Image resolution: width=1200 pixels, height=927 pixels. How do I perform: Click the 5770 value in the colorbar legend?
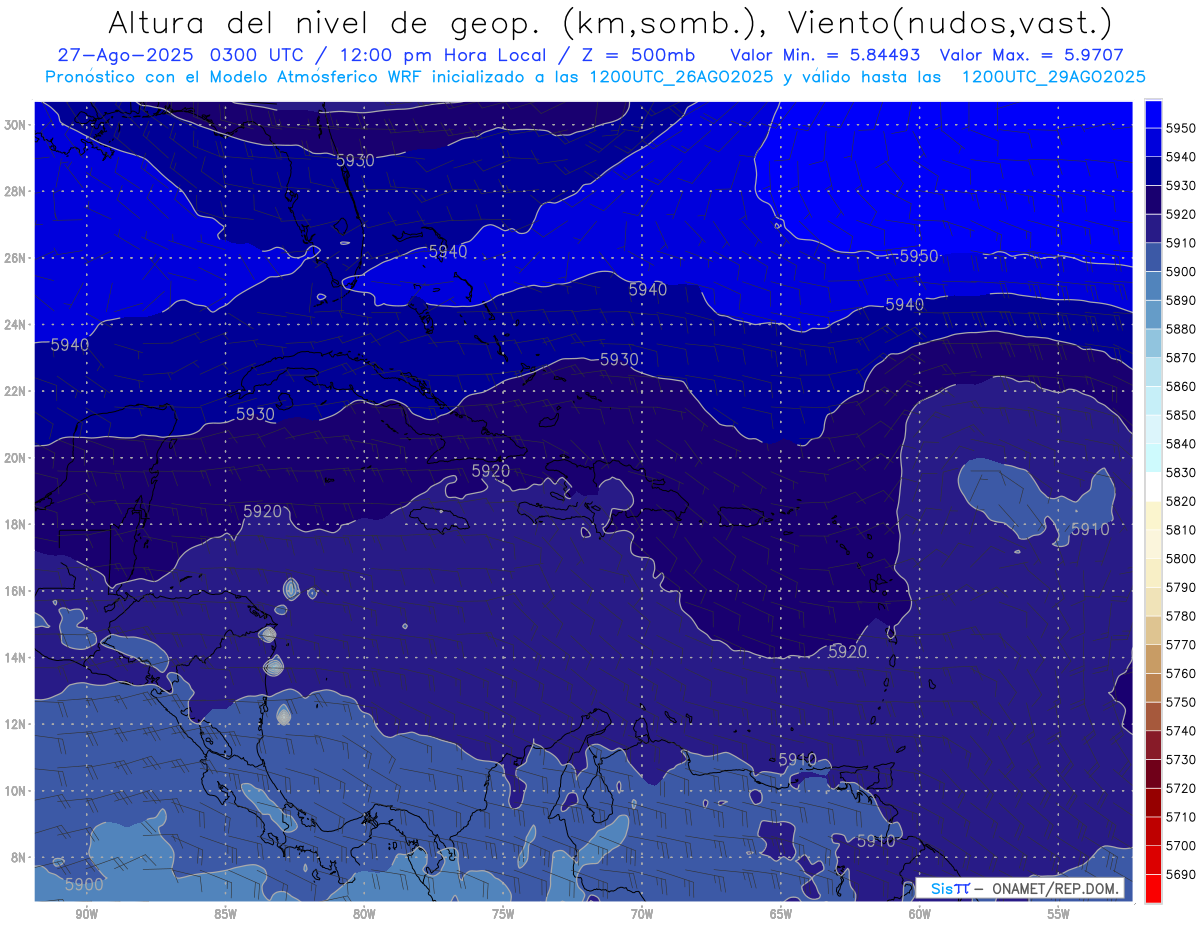point(1181,645)
